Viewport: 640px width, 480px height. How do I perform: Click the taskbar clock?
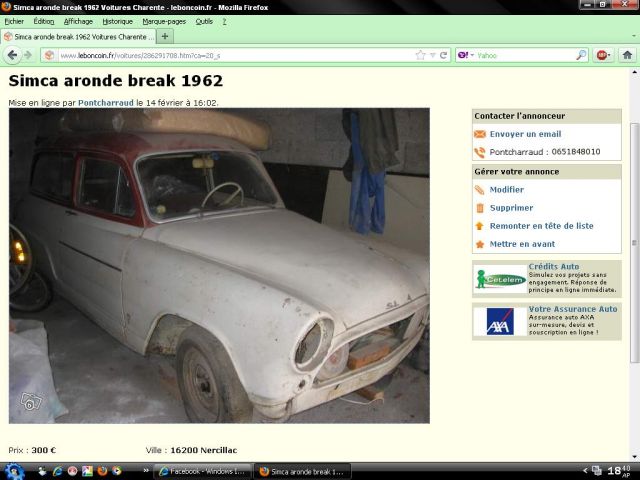click(x=619, y=471)
